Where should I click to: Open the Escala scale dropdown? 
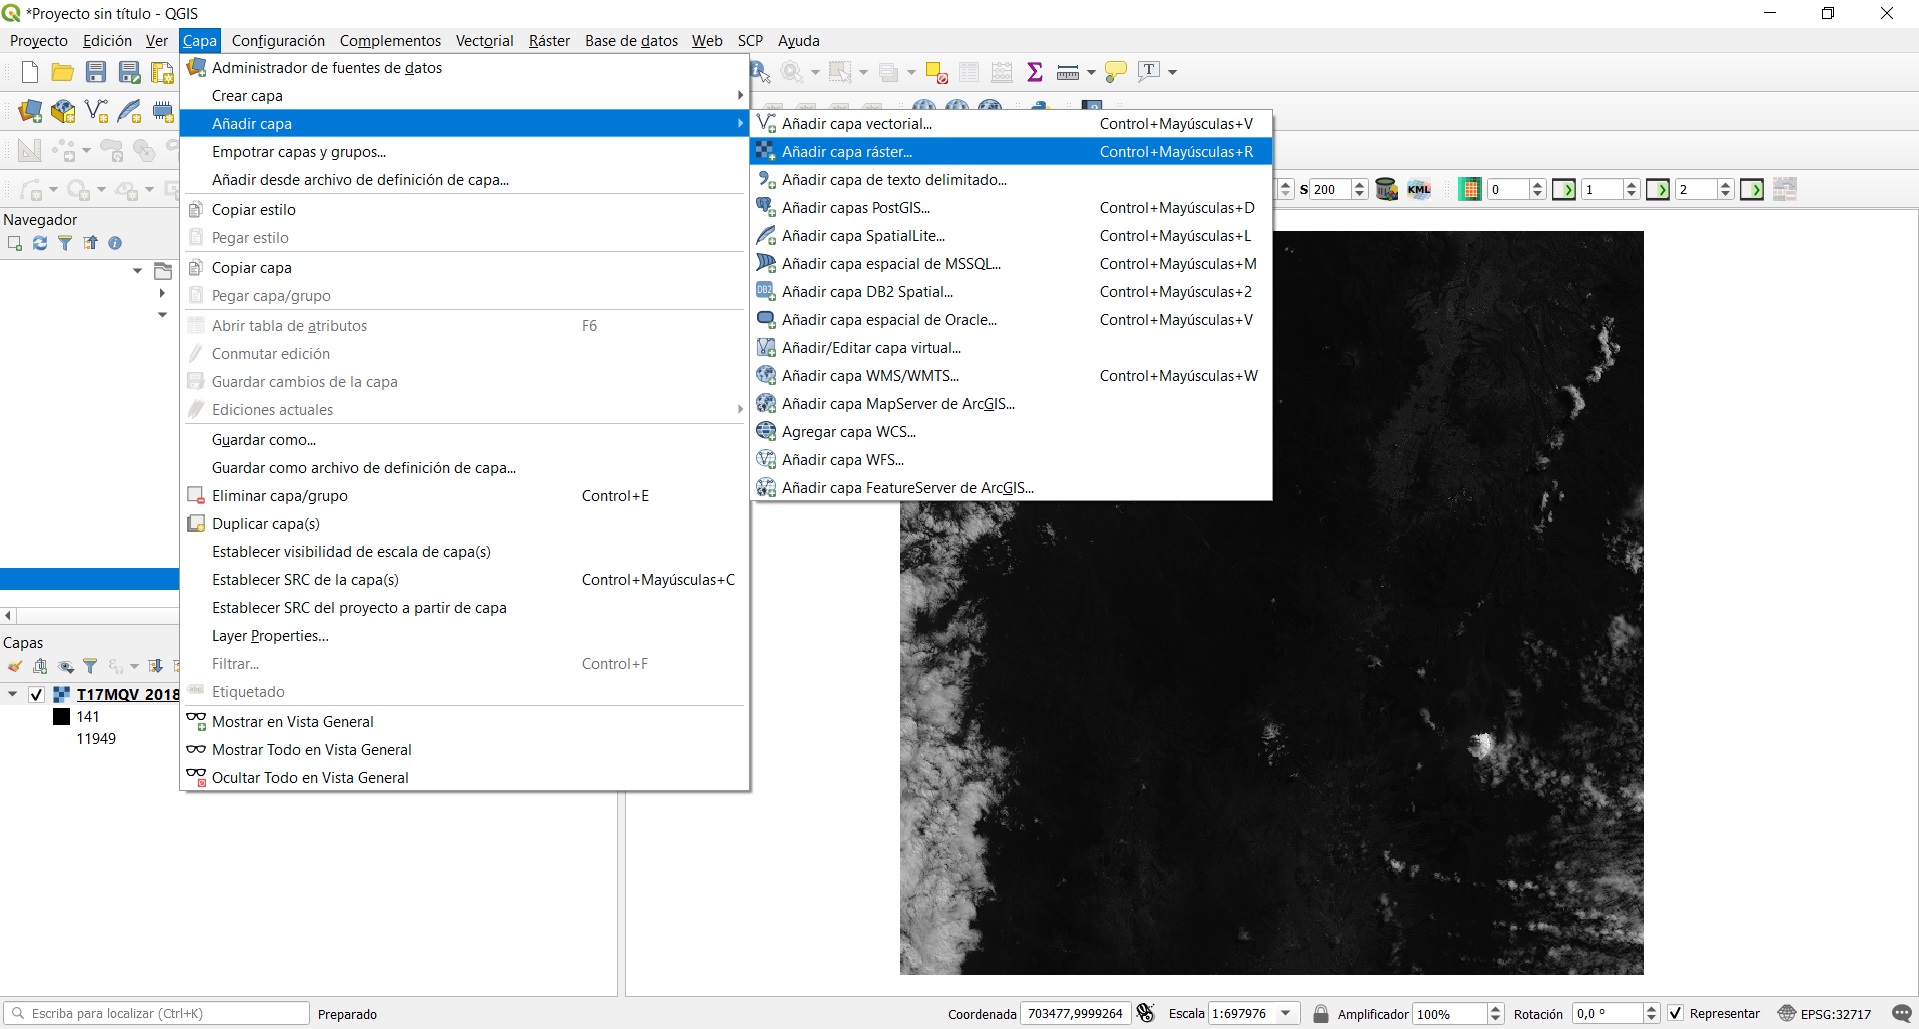[x=1286, y=1013]
